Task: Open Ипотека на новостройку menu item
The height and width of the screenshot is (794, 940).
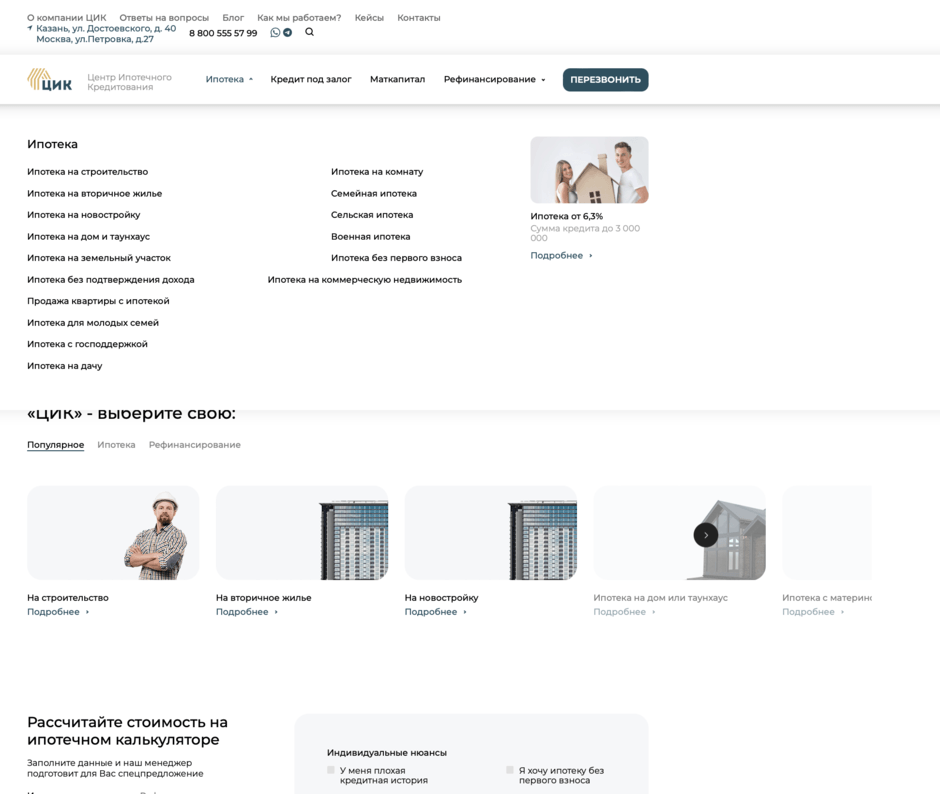Action: [83, 215]
